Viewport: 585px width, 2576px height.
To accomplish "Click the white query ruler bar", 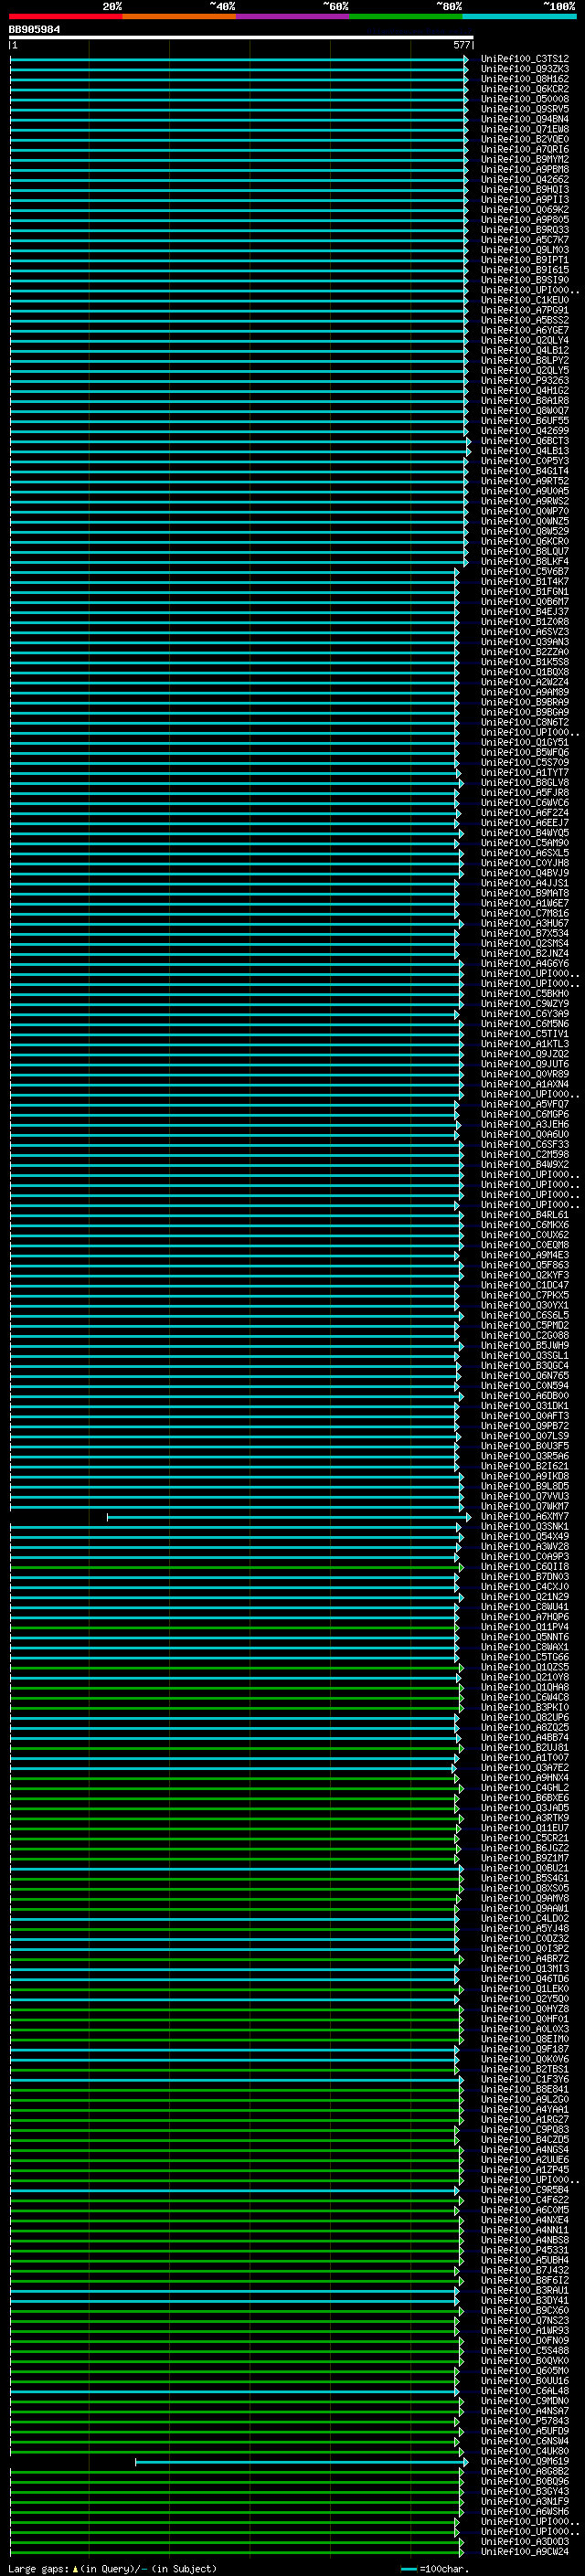I will pos(241,37).
